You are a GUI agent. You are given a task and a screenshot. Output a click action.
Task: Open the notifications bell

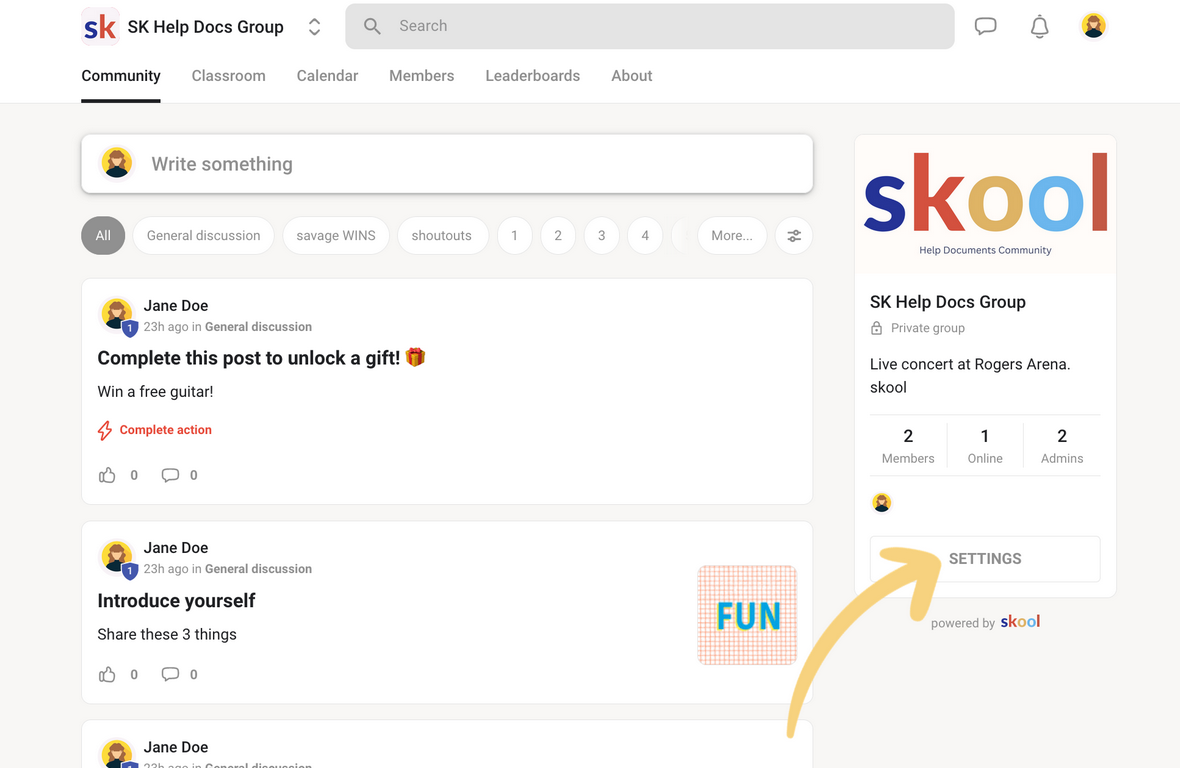[1040, 27]
